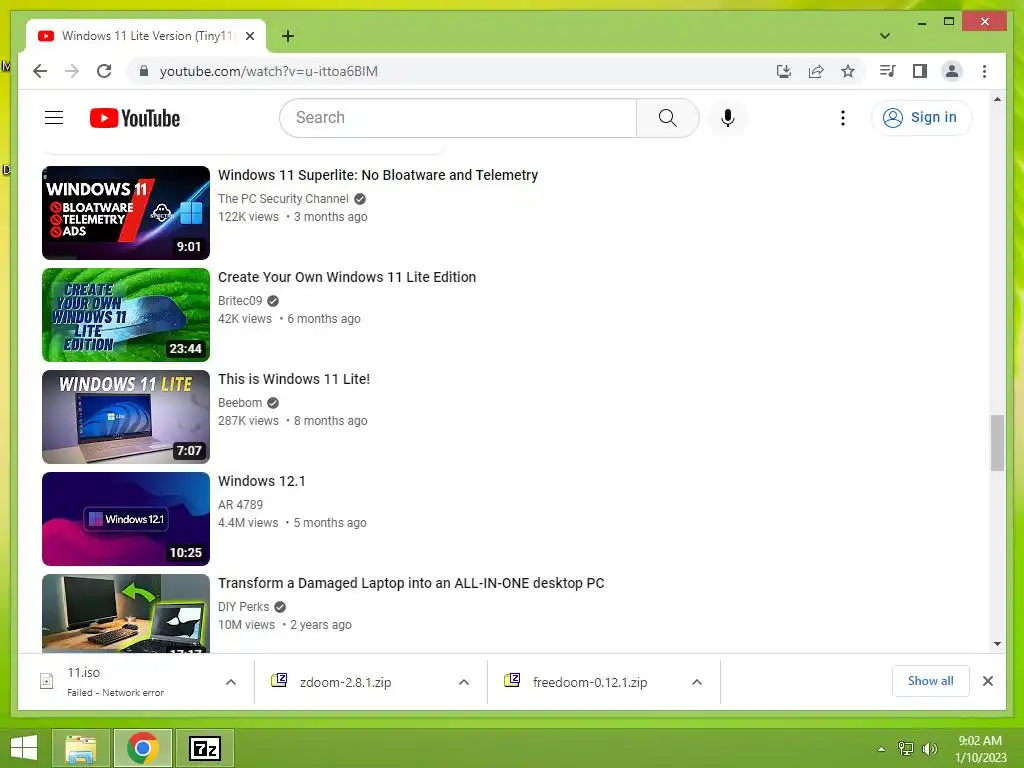Open Create Your Own Windows 11 Lite Edition title
1024x768 pixels.
(x=347, y=277)
